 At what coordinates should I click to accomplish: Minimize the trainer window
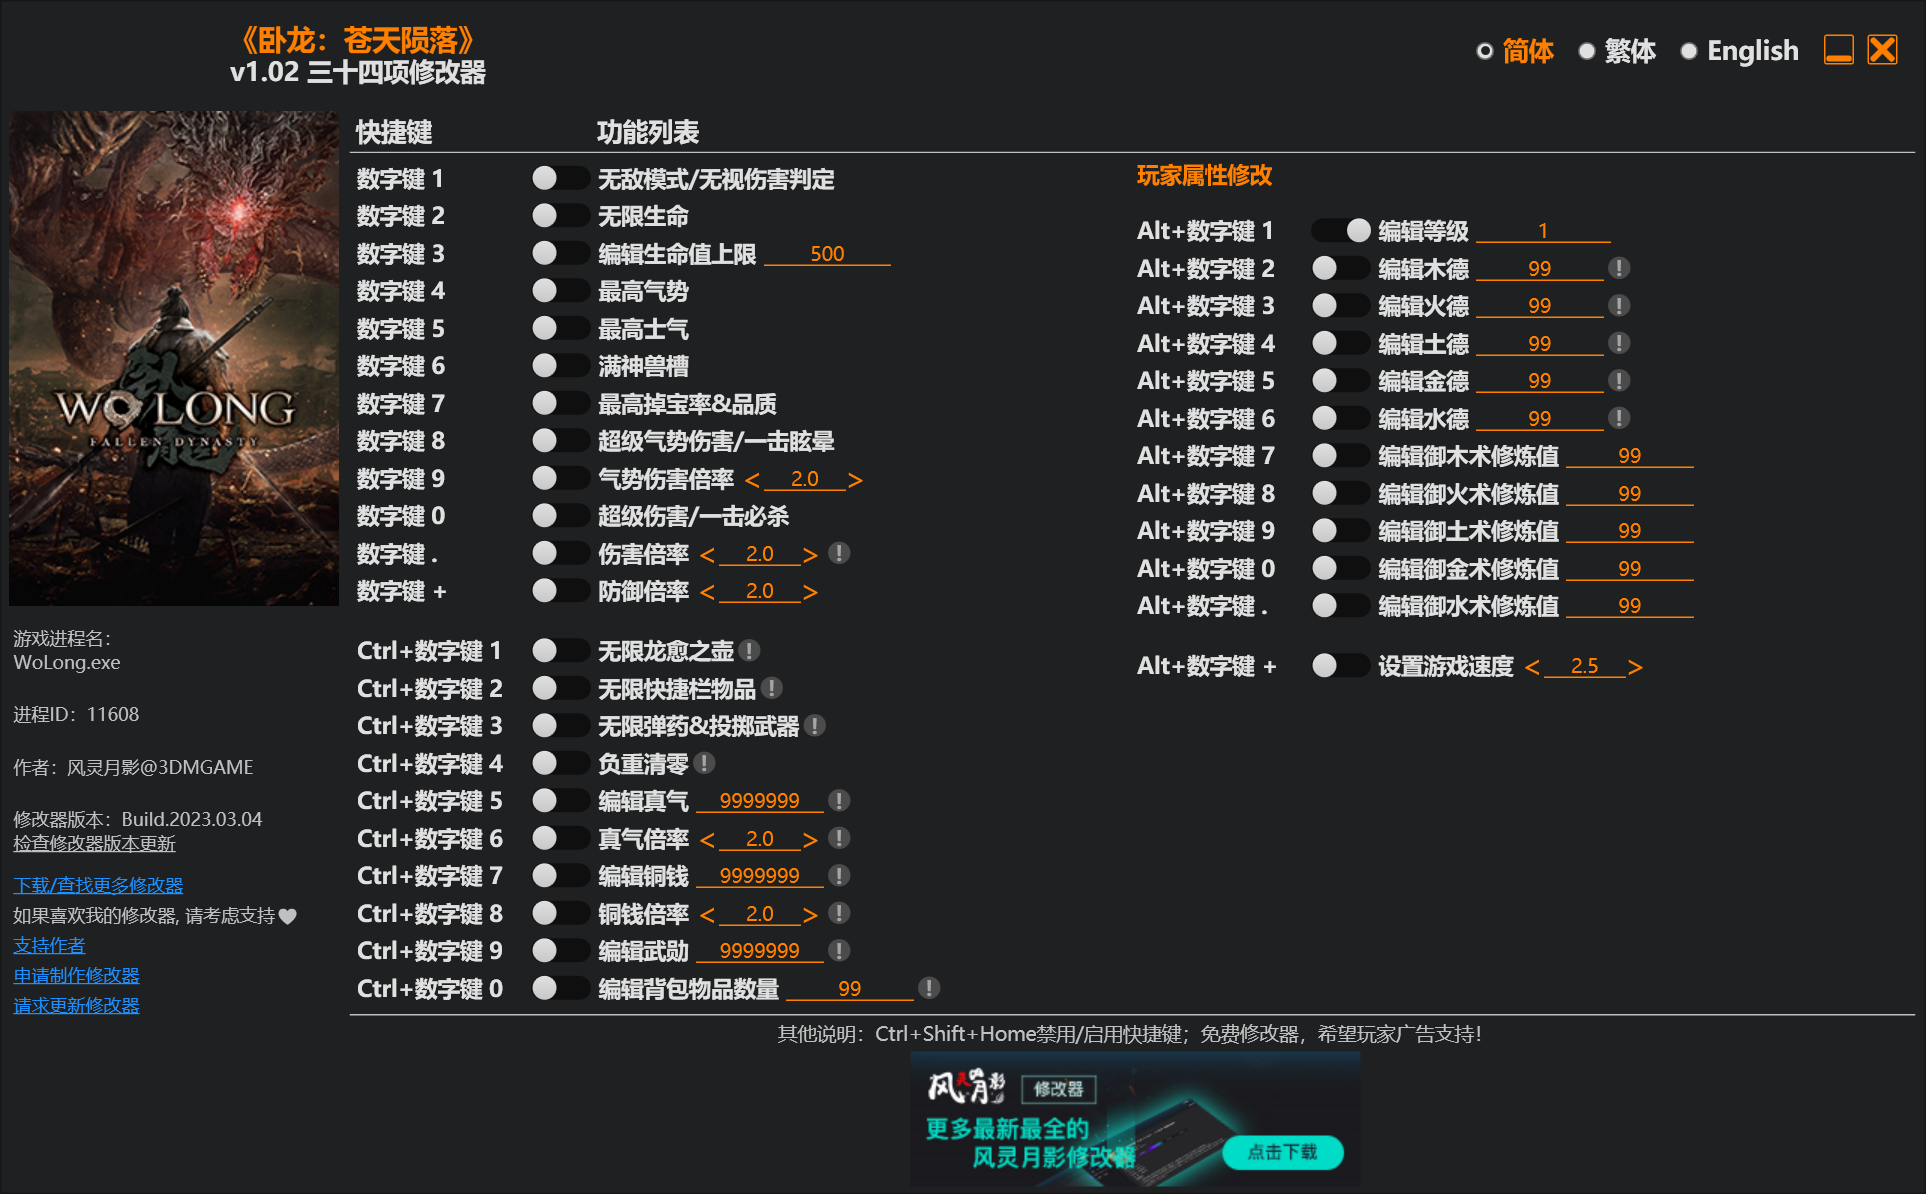1839,50
